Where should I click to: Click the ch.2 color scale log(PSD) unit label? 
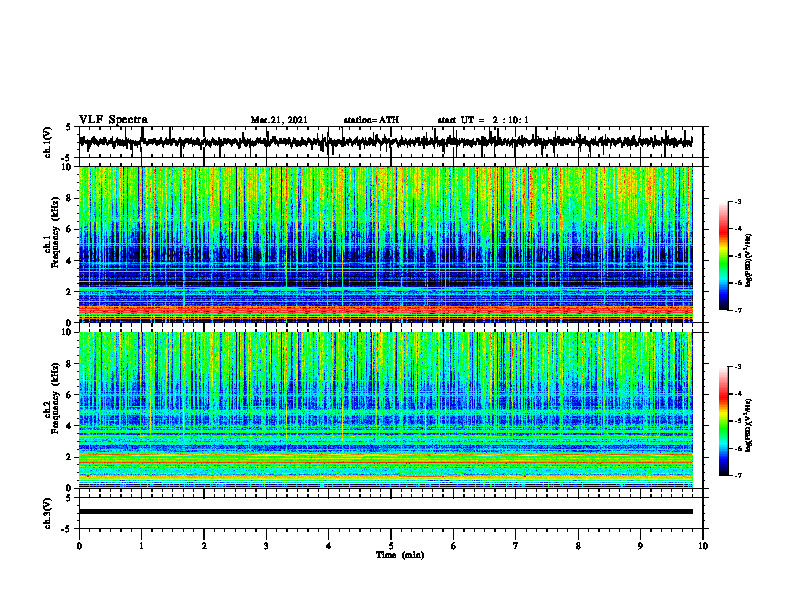(749, 425)
